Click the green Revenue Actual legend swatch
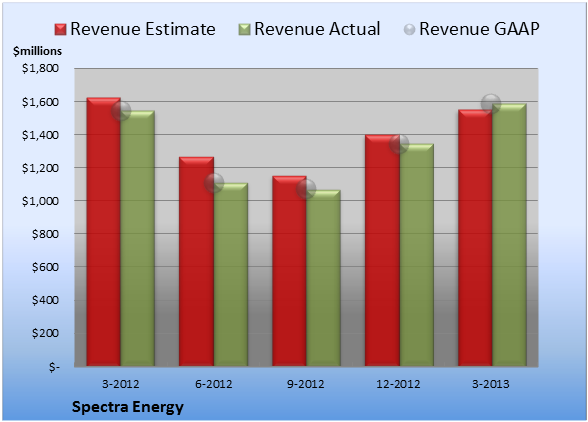Viewport: 588px width, 422px height. [244, 30]
